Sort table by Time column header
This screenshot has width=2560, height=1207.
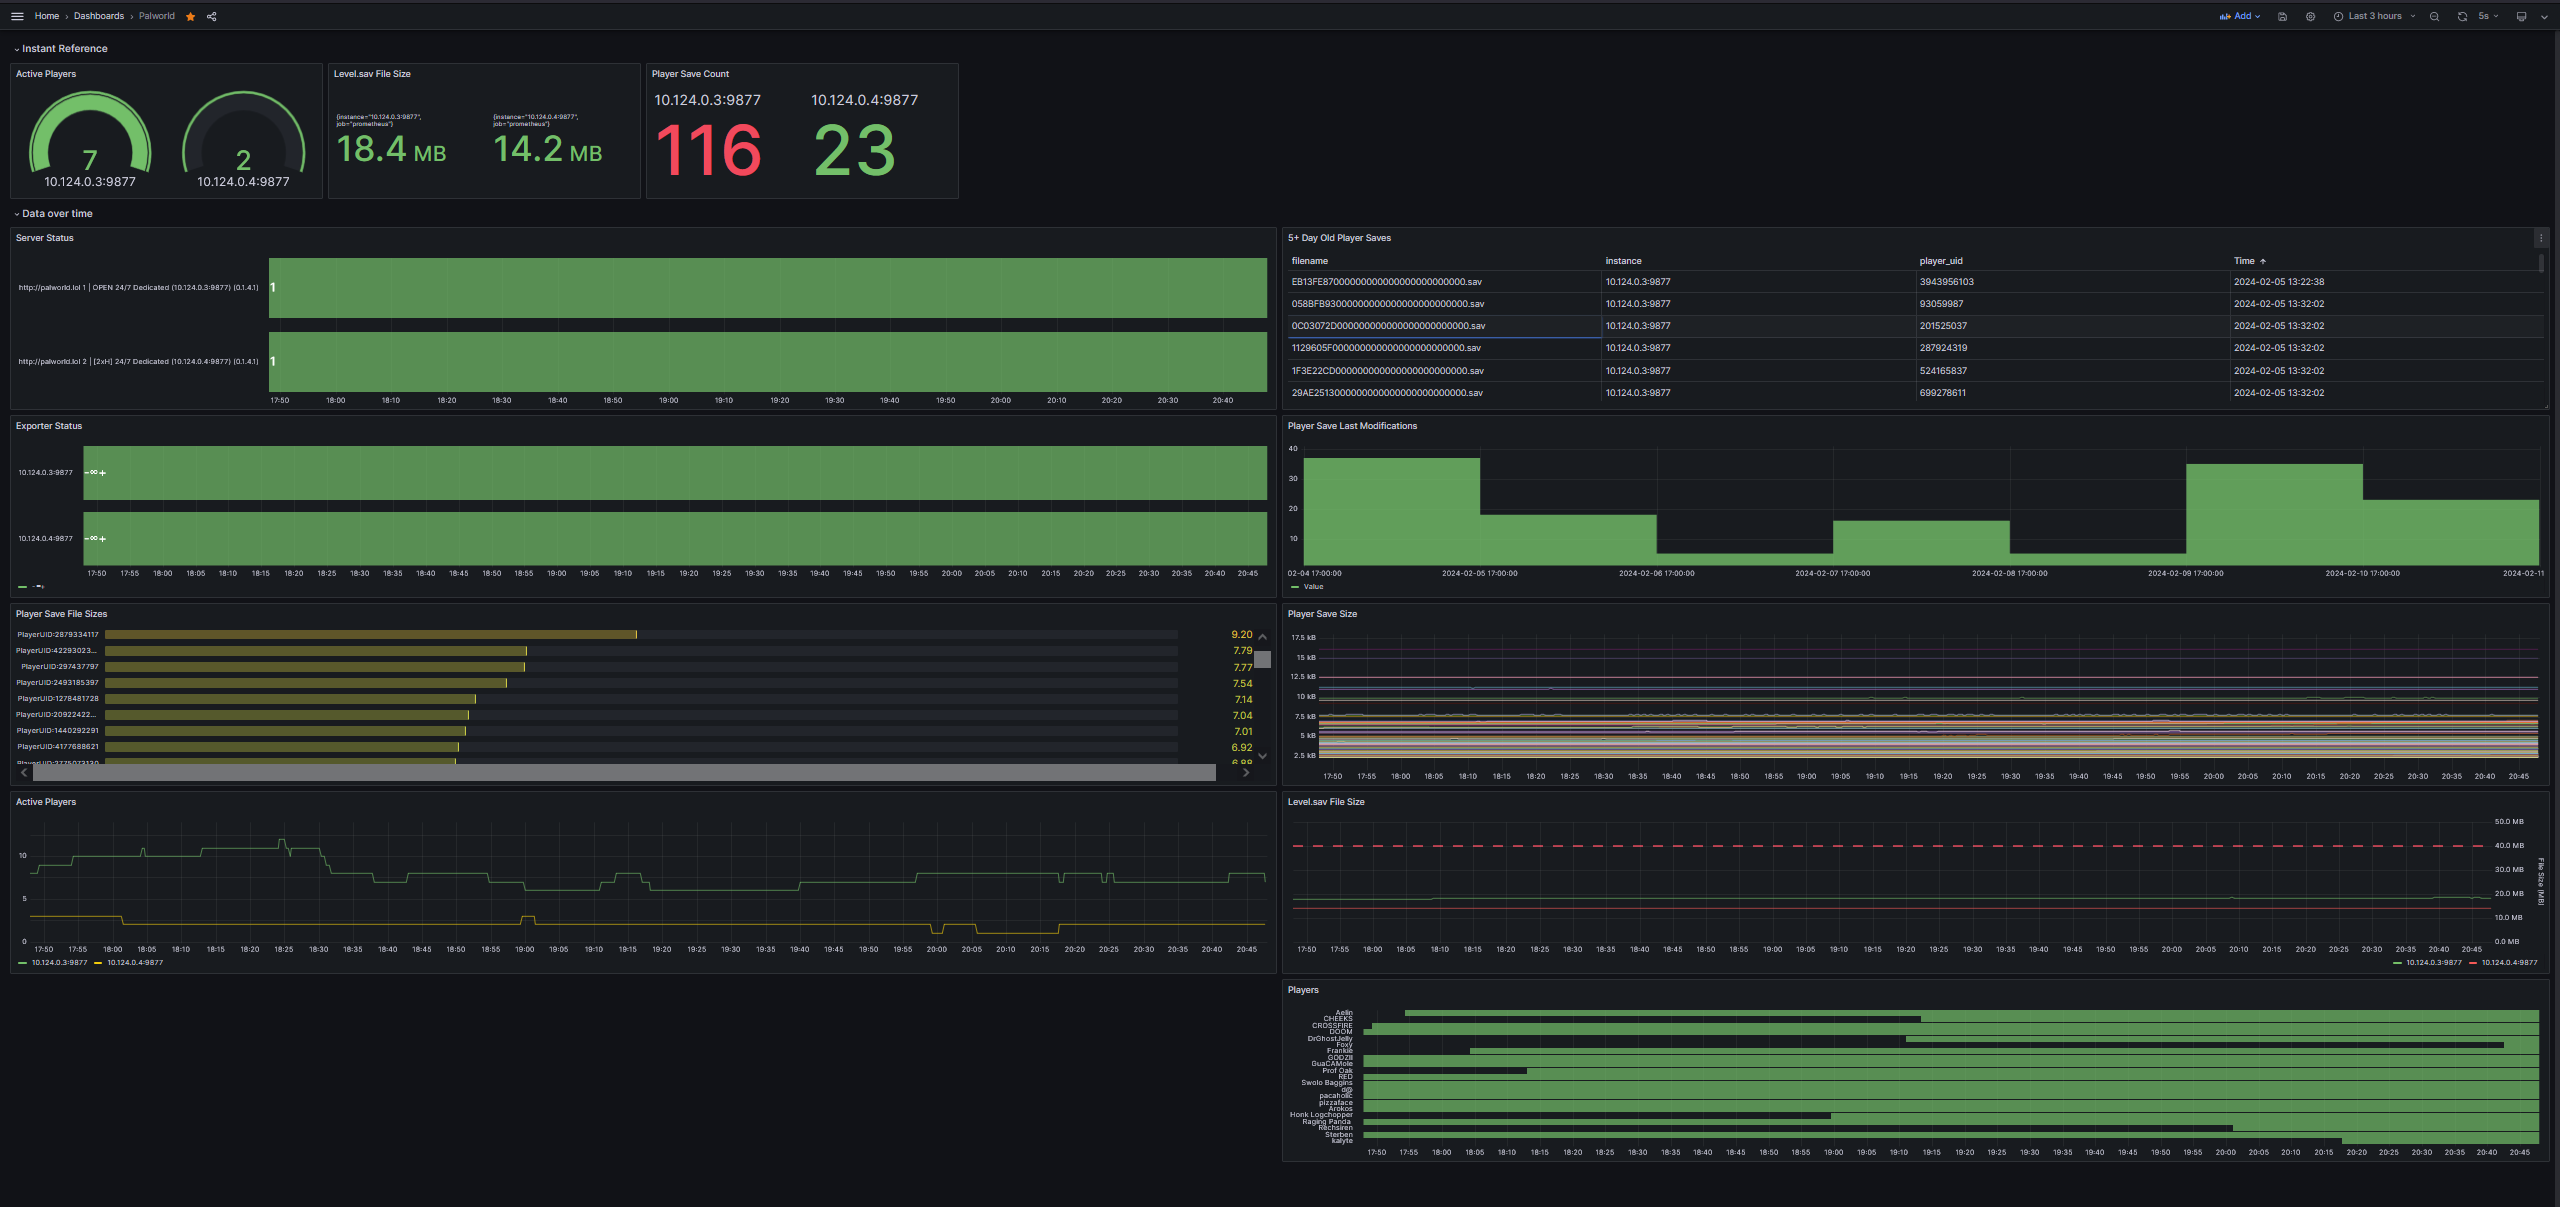click(2244, 261)
